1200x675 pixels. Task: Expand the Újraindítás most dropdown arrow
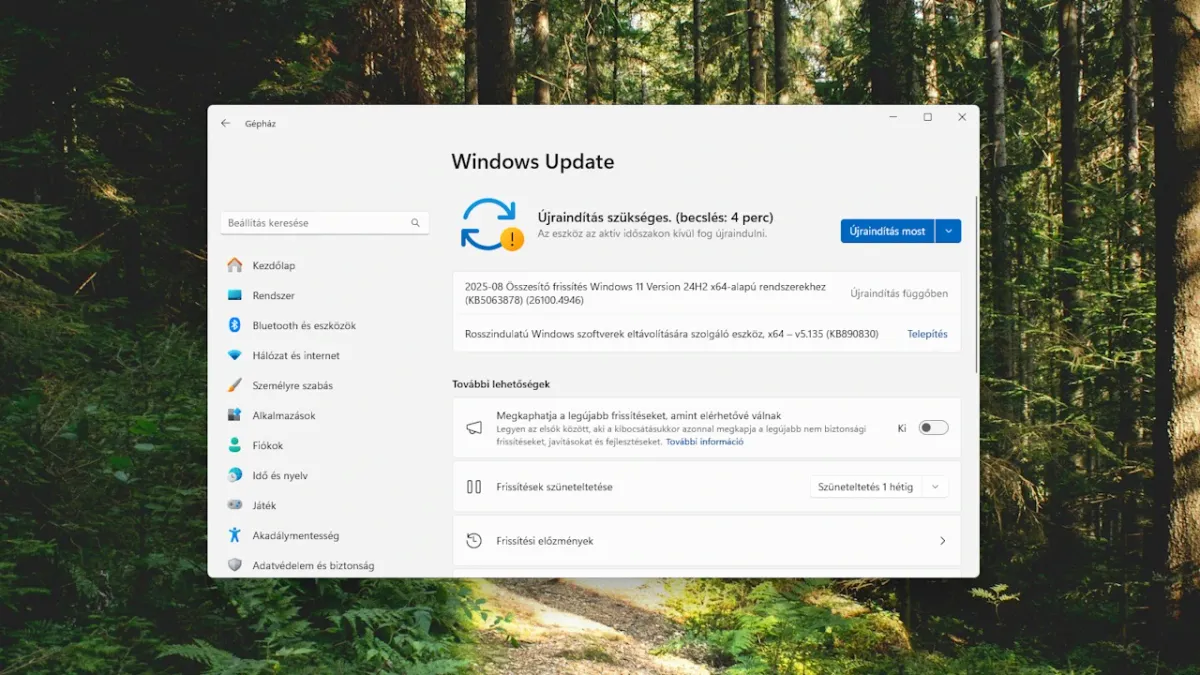tap(948, 231)
